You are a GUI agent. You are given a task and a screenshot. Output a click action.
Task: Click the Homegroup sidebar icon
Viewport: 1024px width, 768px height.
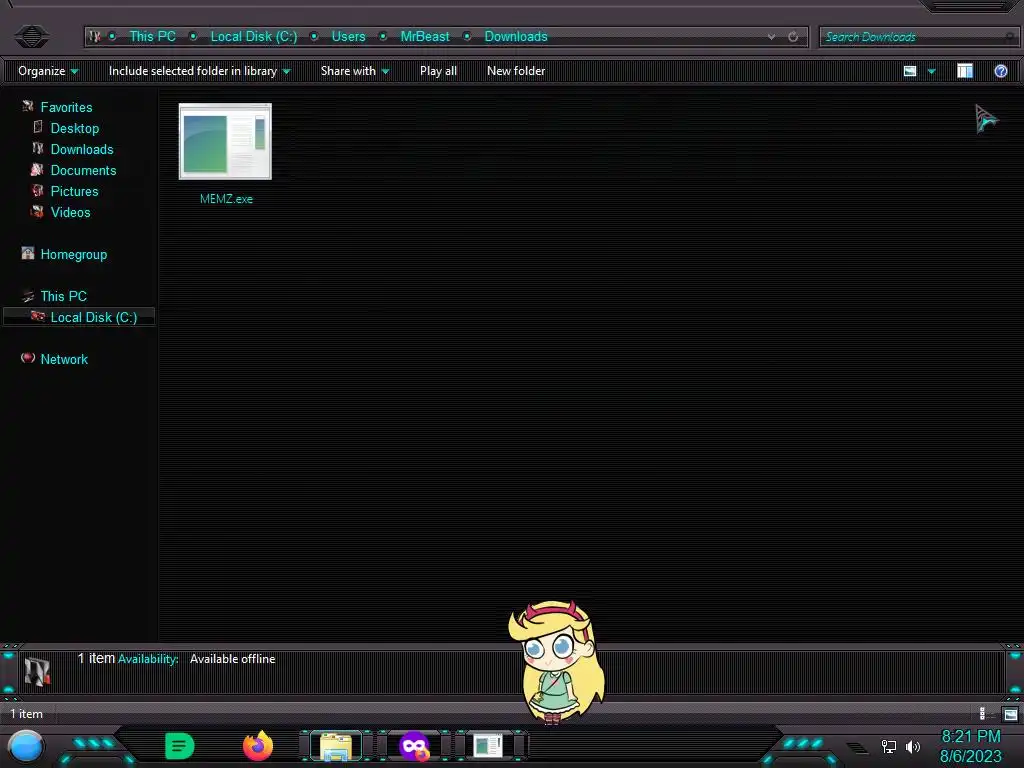[x=27, y=253]
